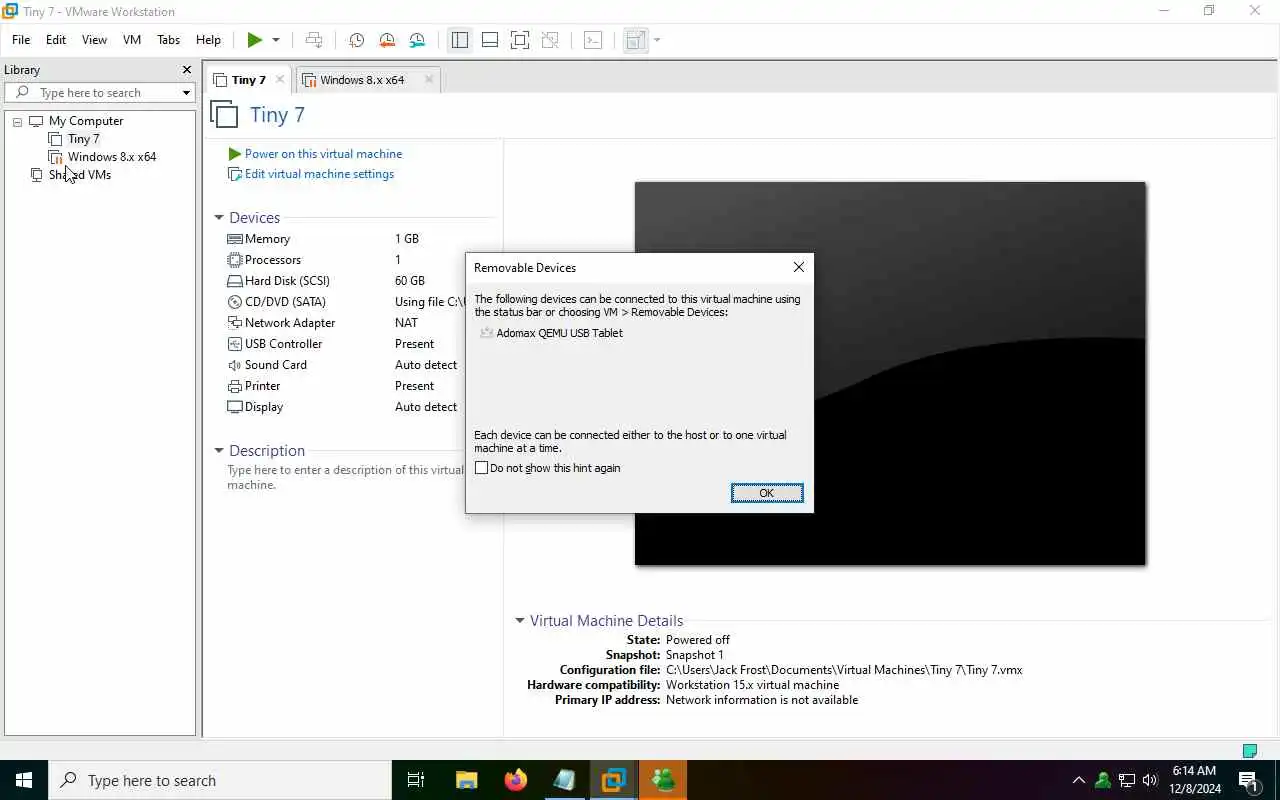Click the Windows Start button
This screenshot has width=1280, height=800.
pyautogui.click(x=24, y=780)
